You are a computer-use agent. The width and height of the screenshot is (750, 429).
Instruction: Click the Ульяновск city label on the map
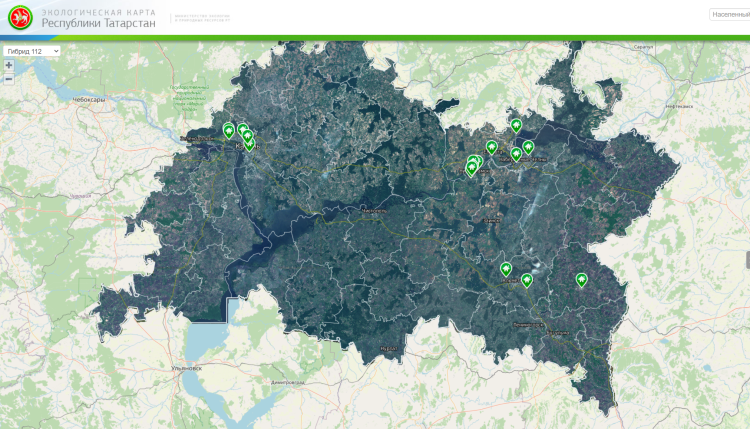tap(186, 367)
